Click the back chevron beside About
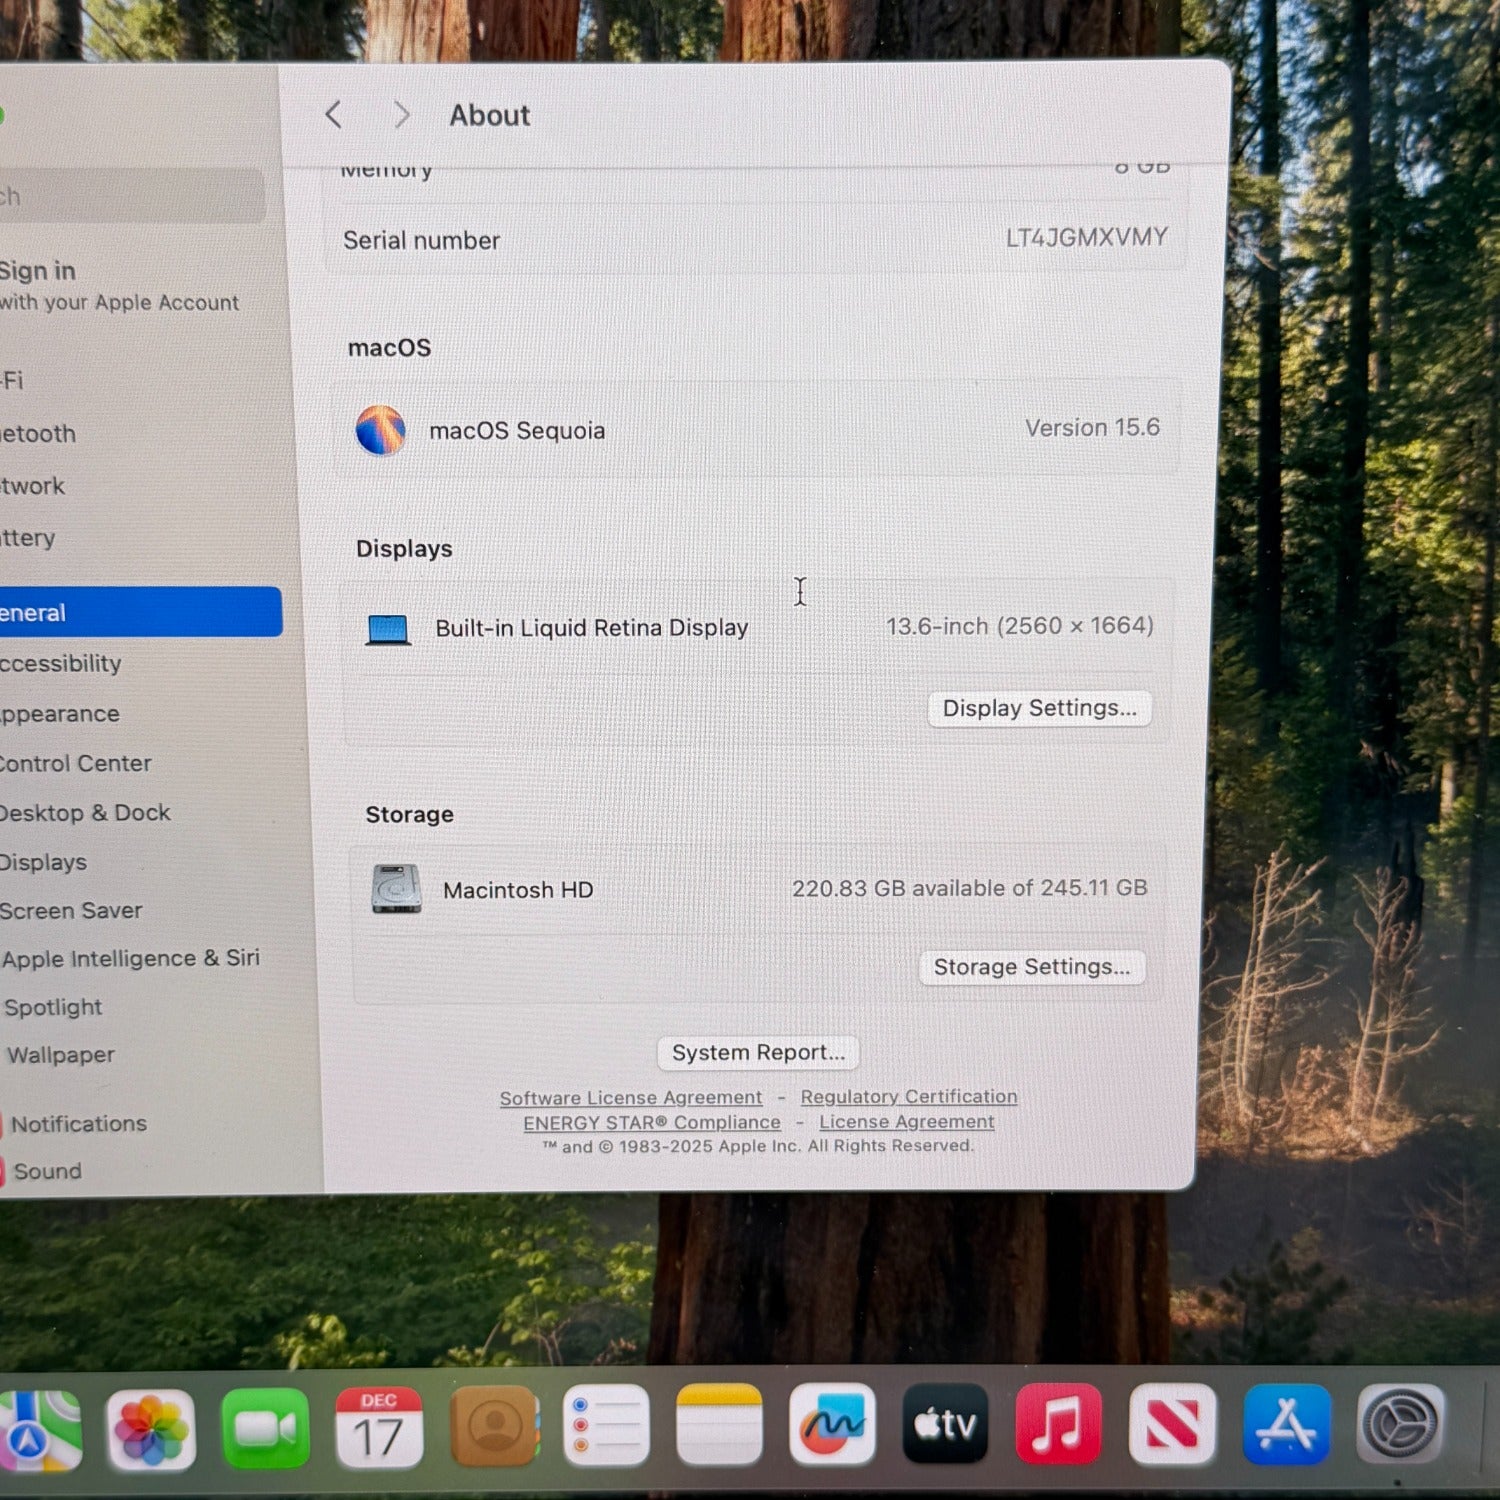 334,115
